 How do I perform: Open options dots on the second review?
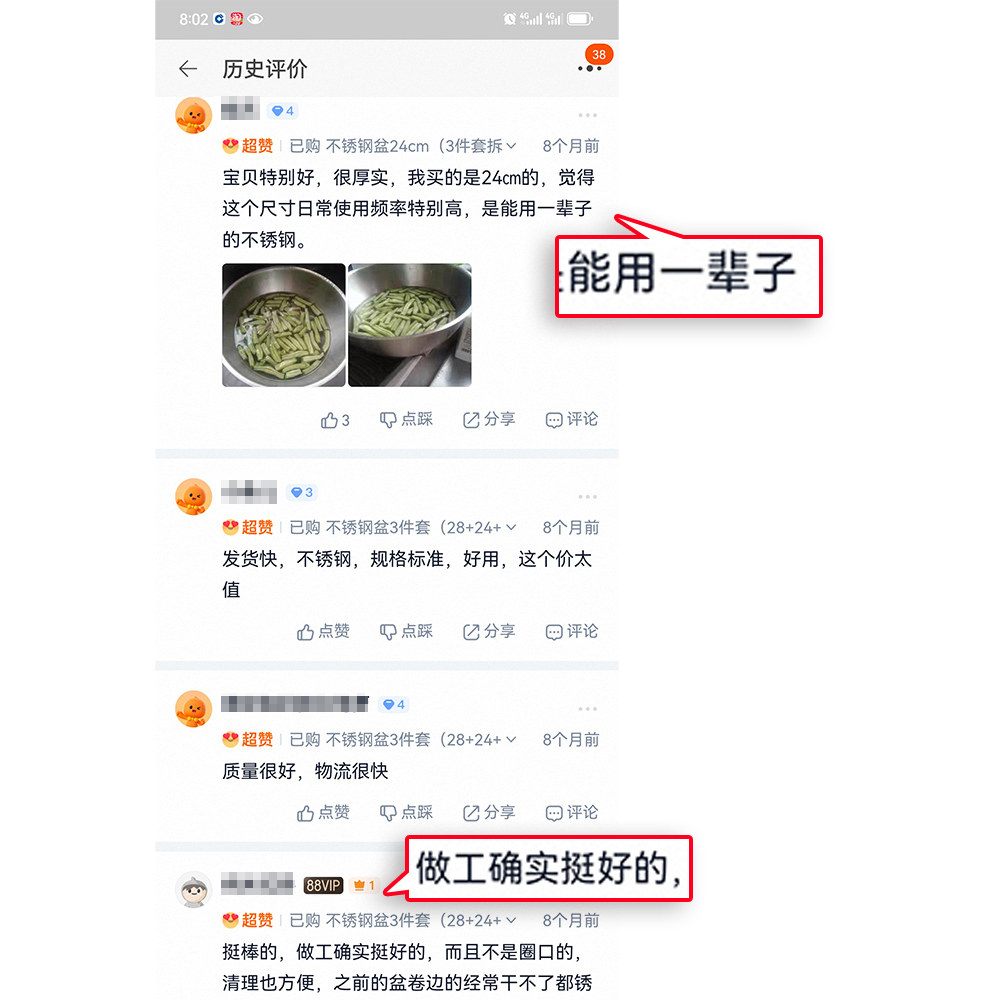pyautogui.click(x=587, y=497)
